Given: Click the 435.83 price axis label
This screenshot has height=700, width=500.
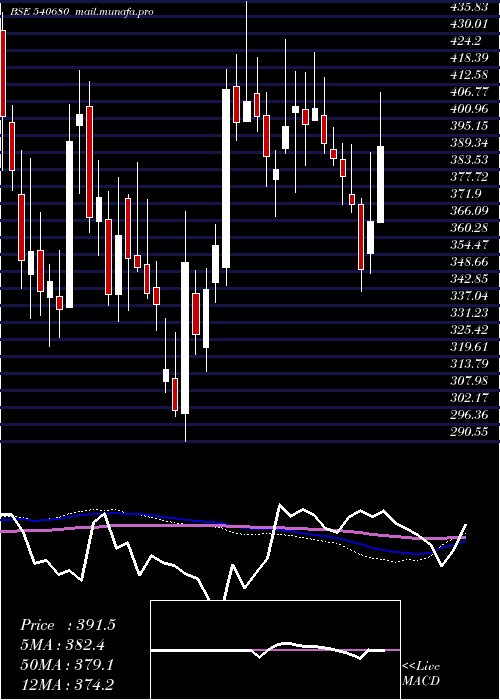Looking at the screenshot, I should point(468,7).
